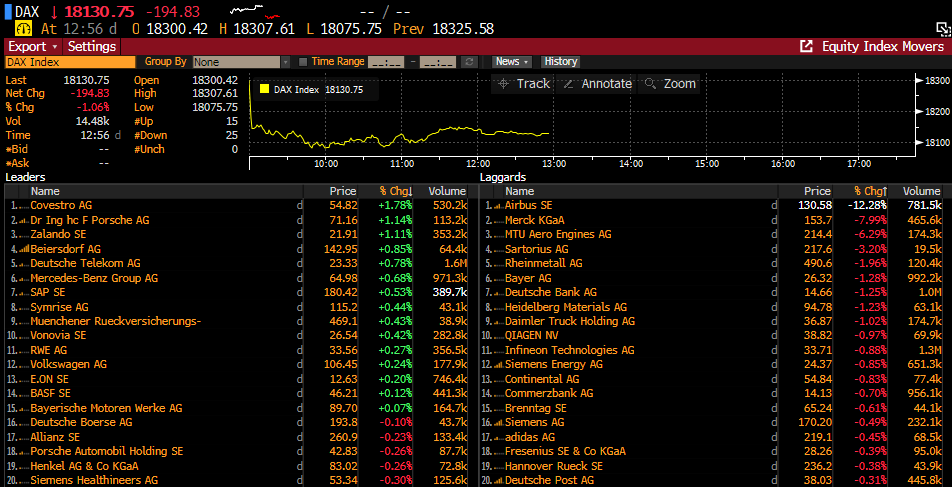Click the pop-out icon beside Equity Index Movers

[806, 47]
